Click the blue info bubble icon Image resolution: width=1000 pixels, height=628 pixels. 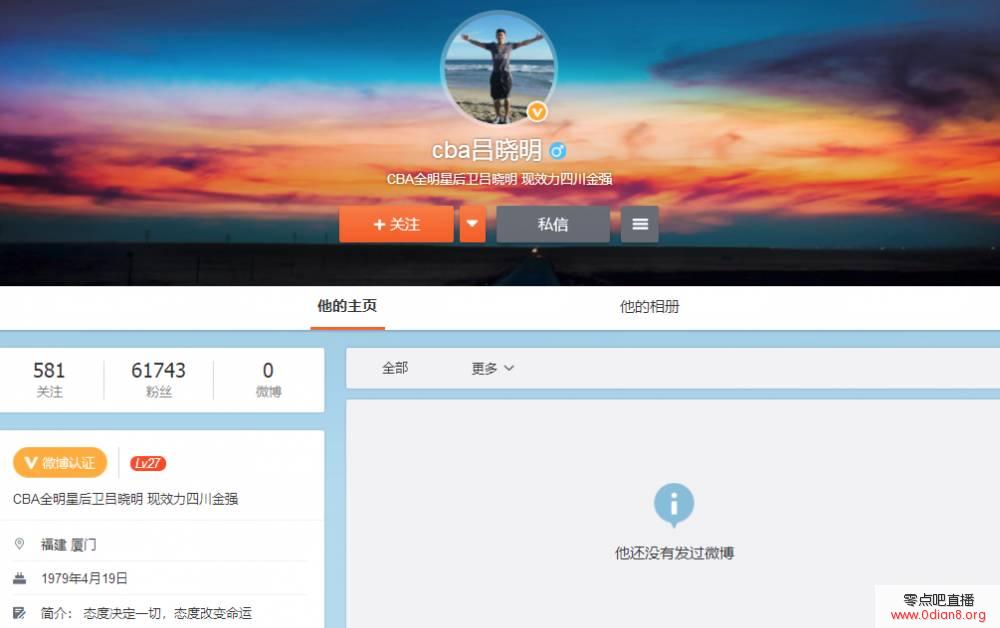[673, 505]
